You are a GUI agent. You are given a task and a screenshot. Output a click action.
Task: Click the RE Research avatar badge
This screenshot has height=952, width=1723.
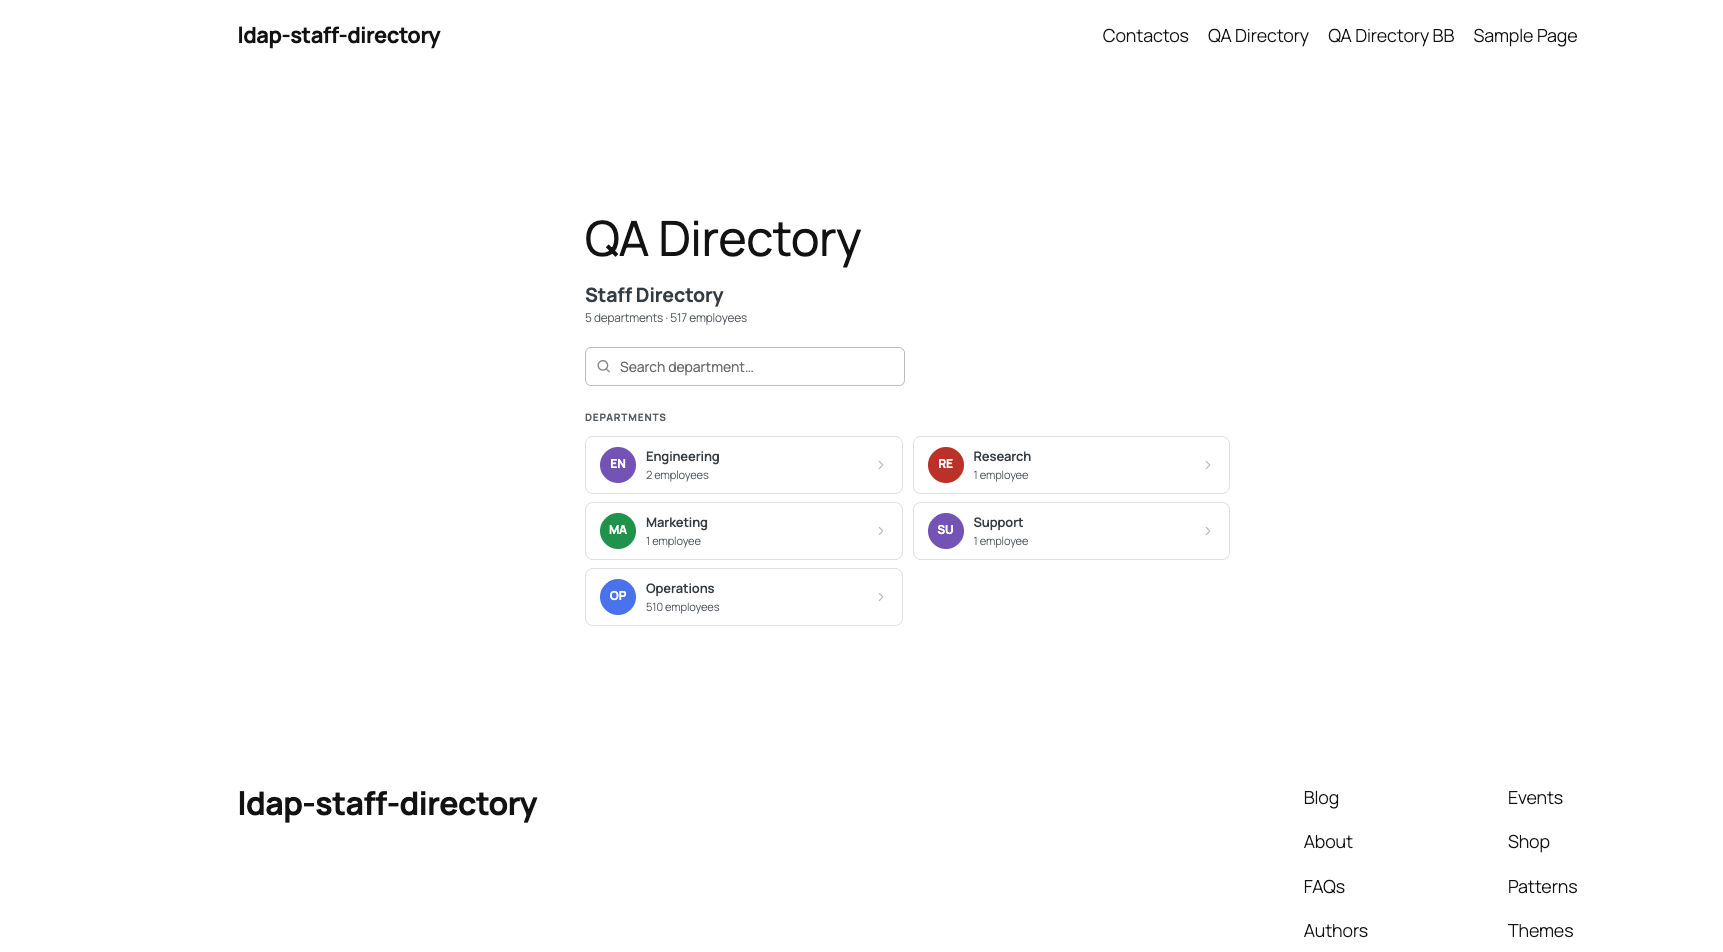tap(945, 465)
